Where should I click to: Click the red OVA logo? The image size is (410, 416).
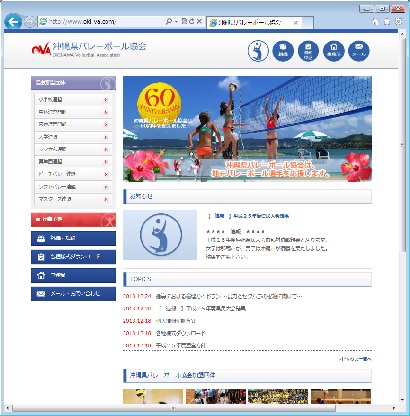[41, 49]
